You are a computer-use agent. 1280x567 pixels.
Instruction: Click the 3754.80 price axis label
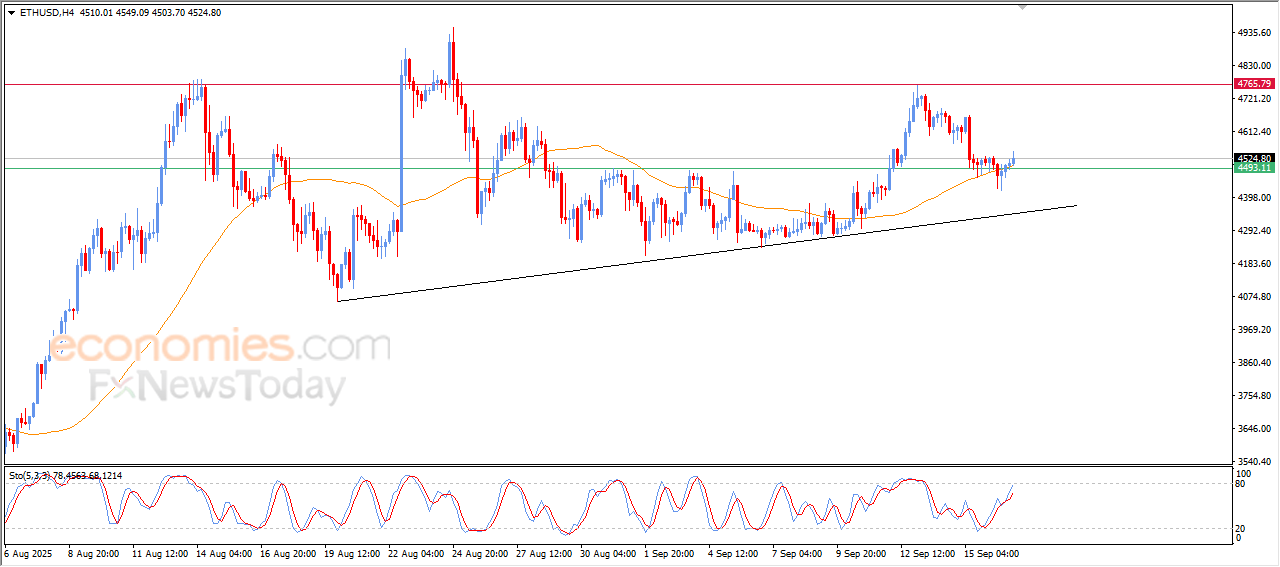coord(1254,396)
